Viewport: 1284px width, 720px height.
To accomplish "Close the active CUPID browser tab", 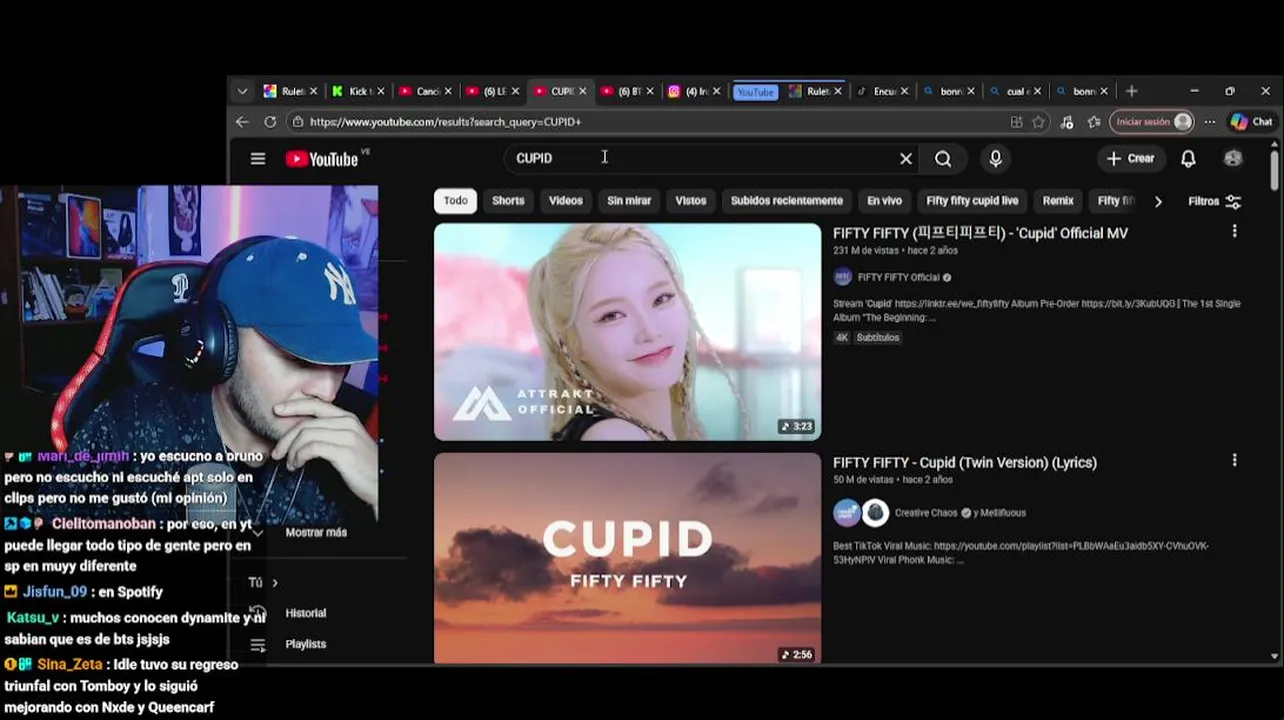I will tap(581, 91).
